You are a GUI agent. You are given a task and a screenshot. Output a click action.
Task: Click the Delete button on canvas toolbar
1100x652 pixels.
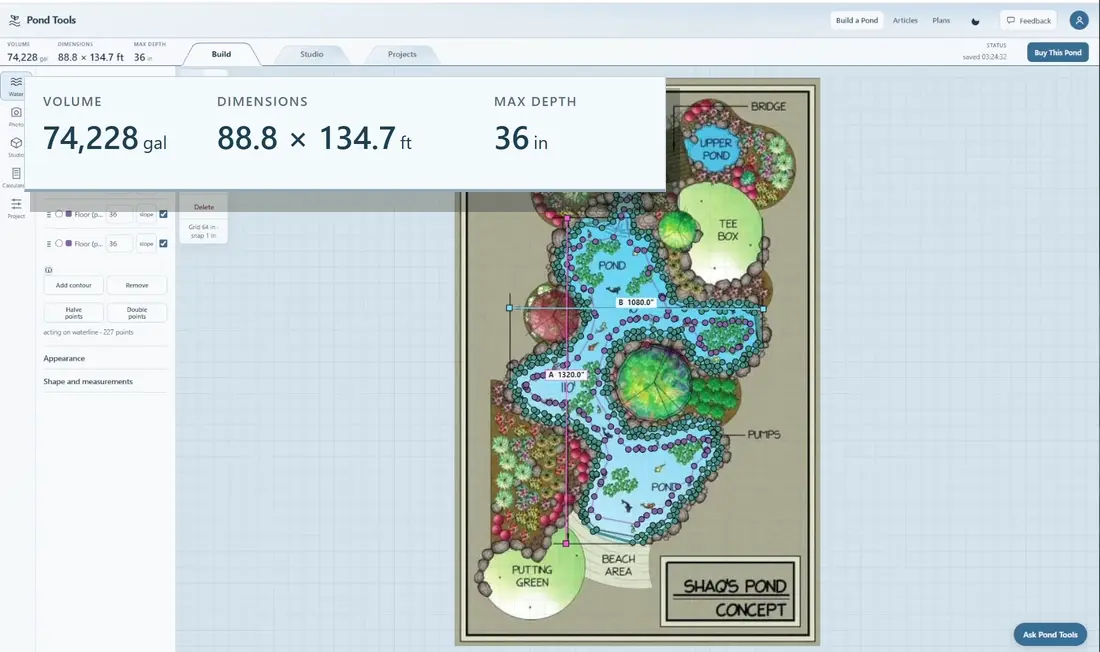(x=203, y=207)
